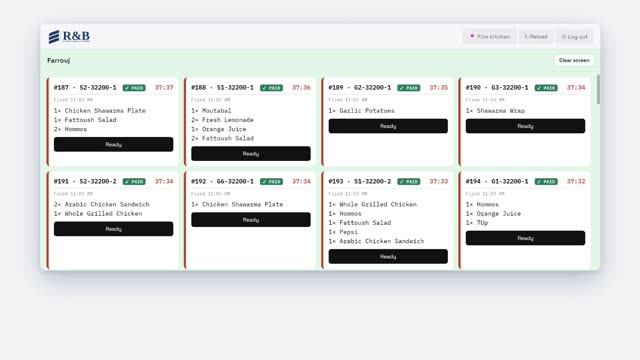Click PAID badge on order #193
This screenshot has height=360, width=640.
[x=409, y=182]
